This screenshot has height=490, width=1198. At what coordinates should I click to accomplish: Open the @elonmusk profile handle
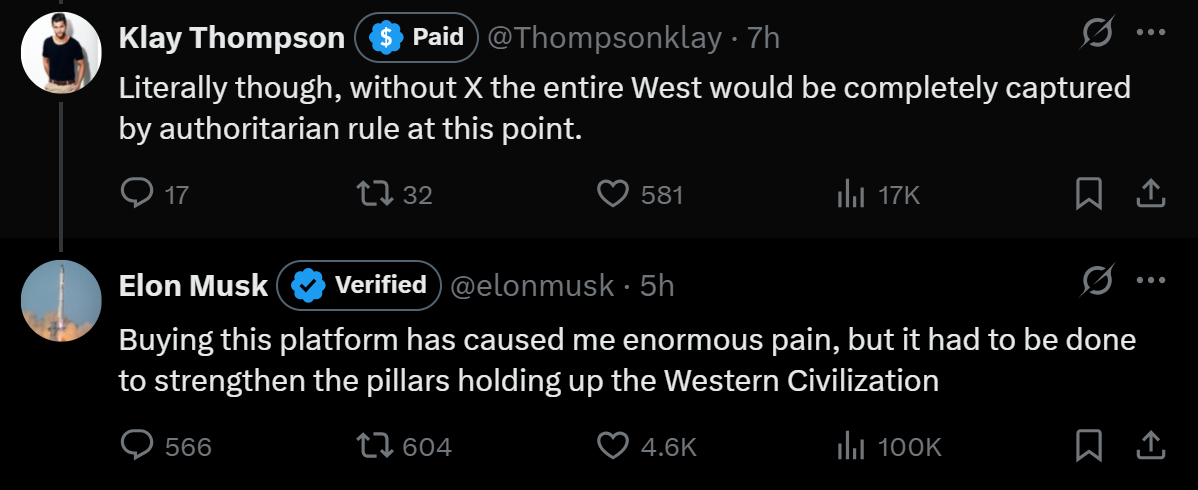click(532, 286)
